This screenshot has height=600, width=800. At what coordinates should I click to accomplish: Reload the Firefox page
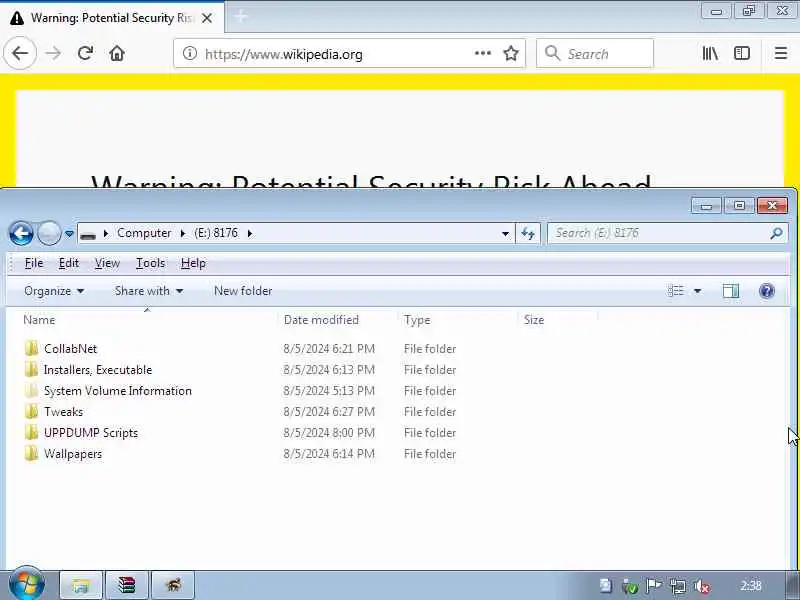(85, 53)
